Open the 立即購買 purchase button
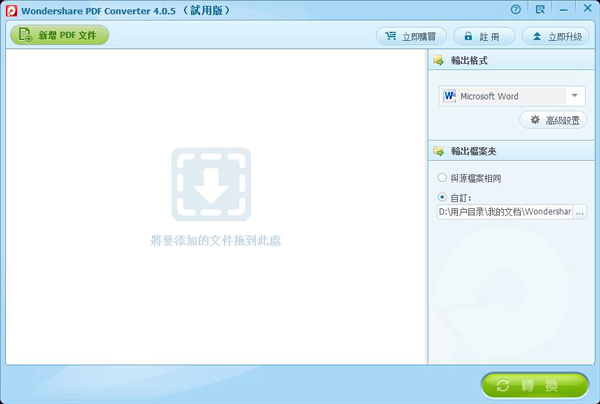The height and width of the screenshot is (404, 600). (411, 37)
